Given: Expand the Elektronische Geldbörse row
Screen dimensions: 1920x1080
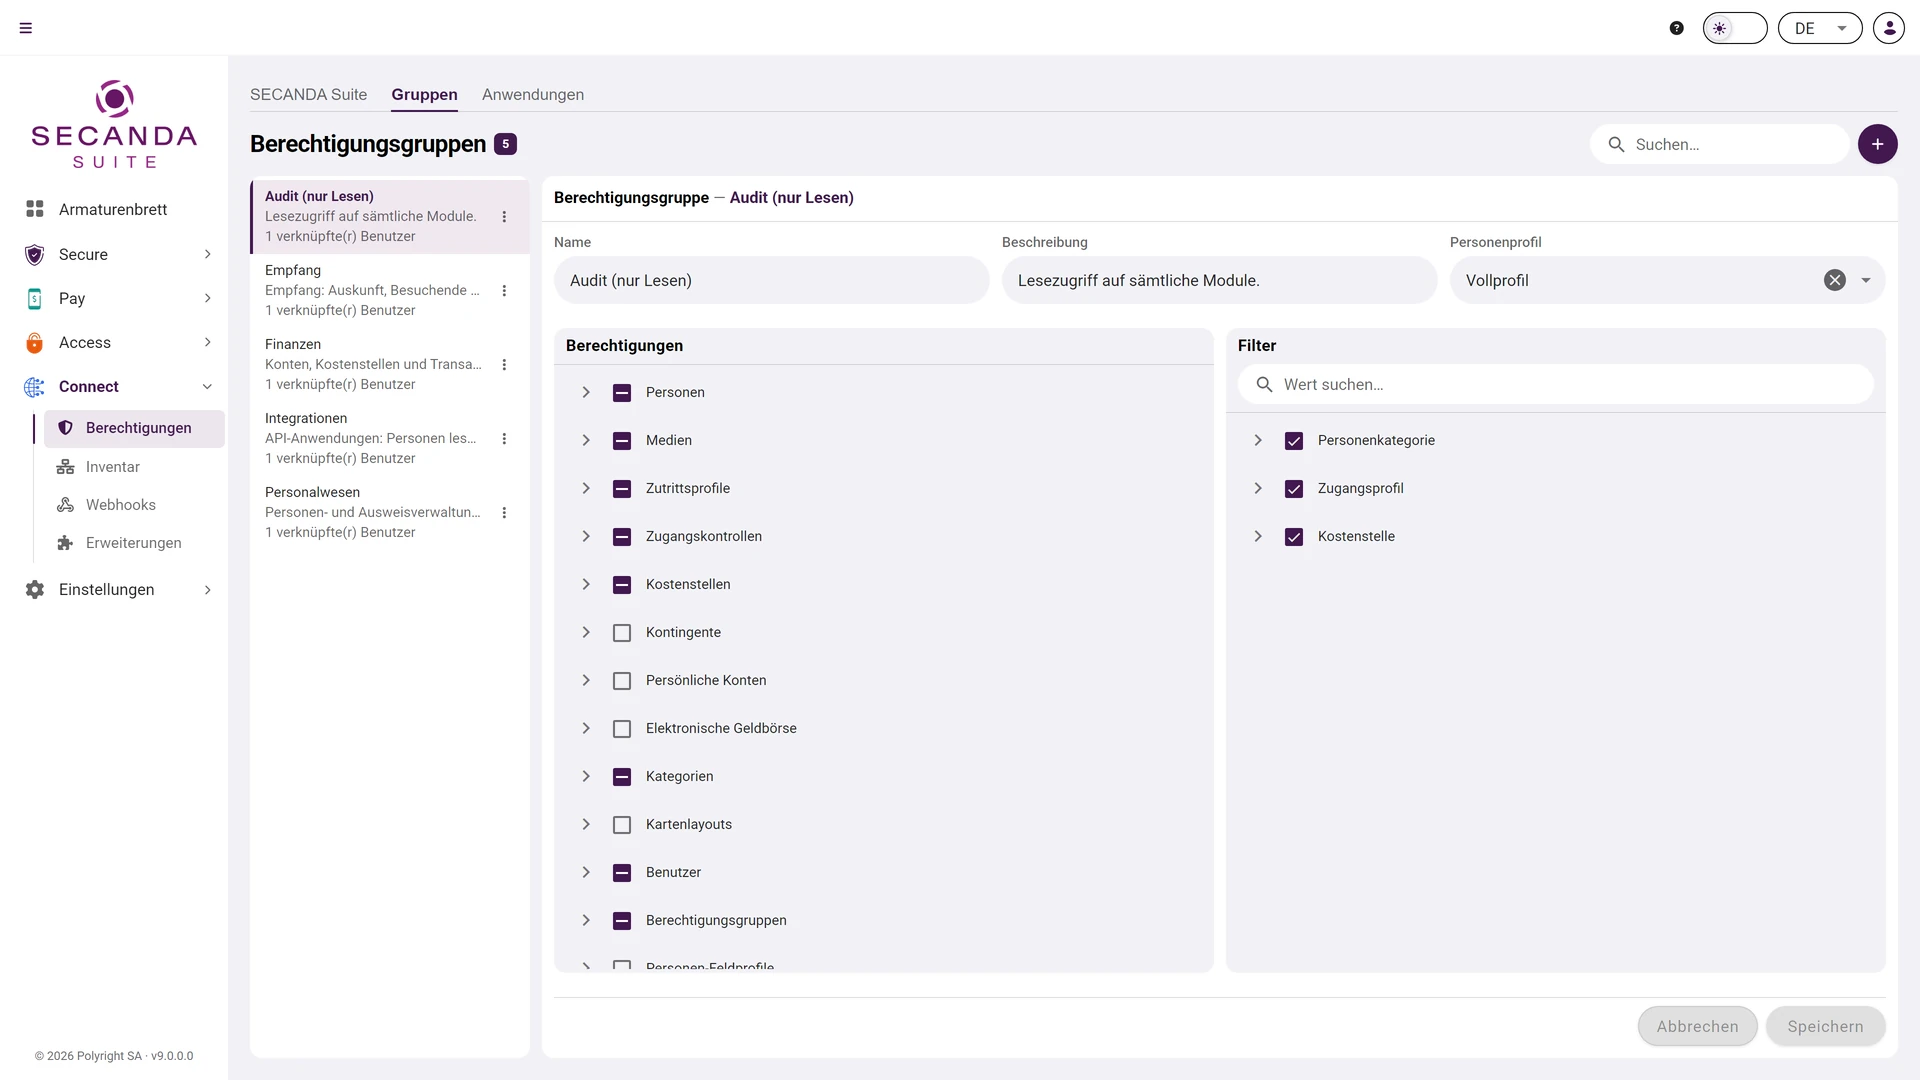Looking at the screenshot, I should [586, 728].
